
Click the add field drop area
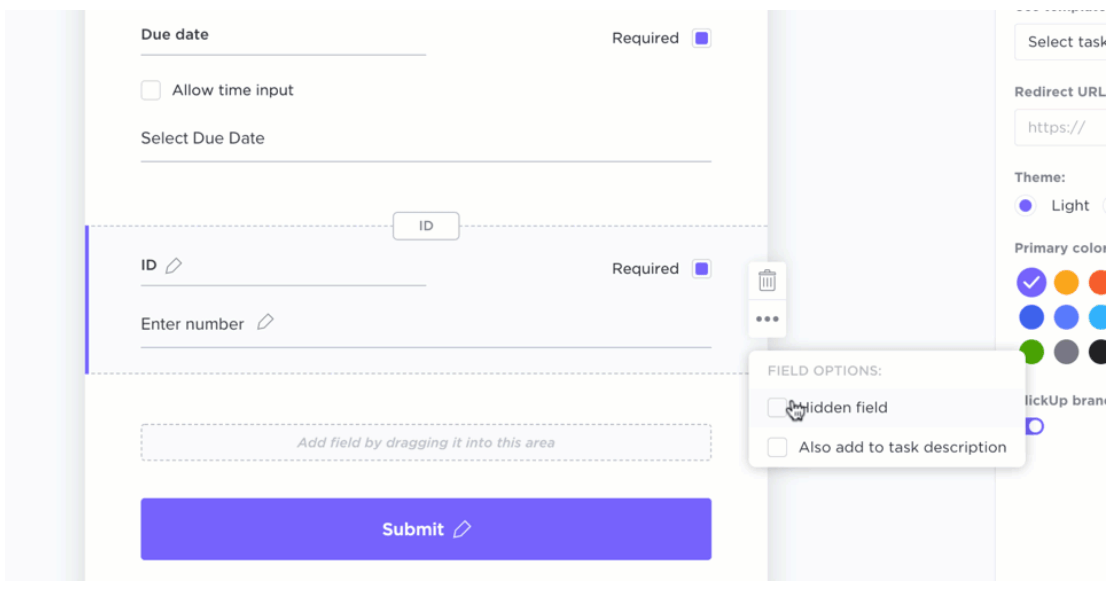(425, 442)
